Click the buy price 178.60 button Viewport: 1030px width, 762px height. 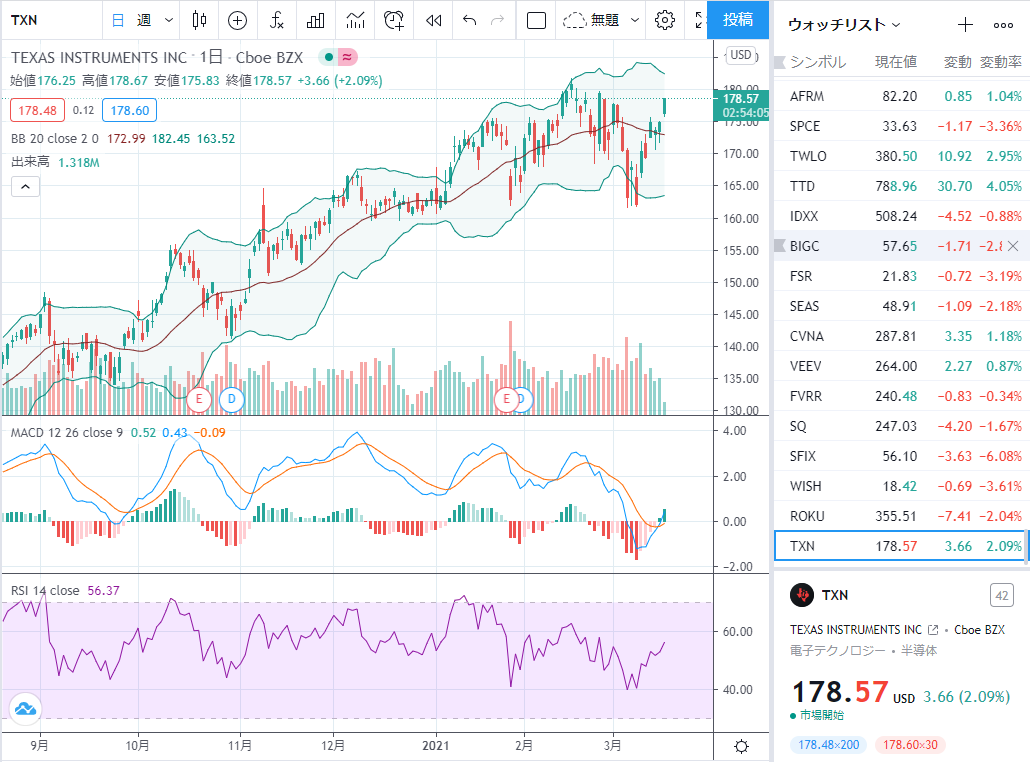129,110
